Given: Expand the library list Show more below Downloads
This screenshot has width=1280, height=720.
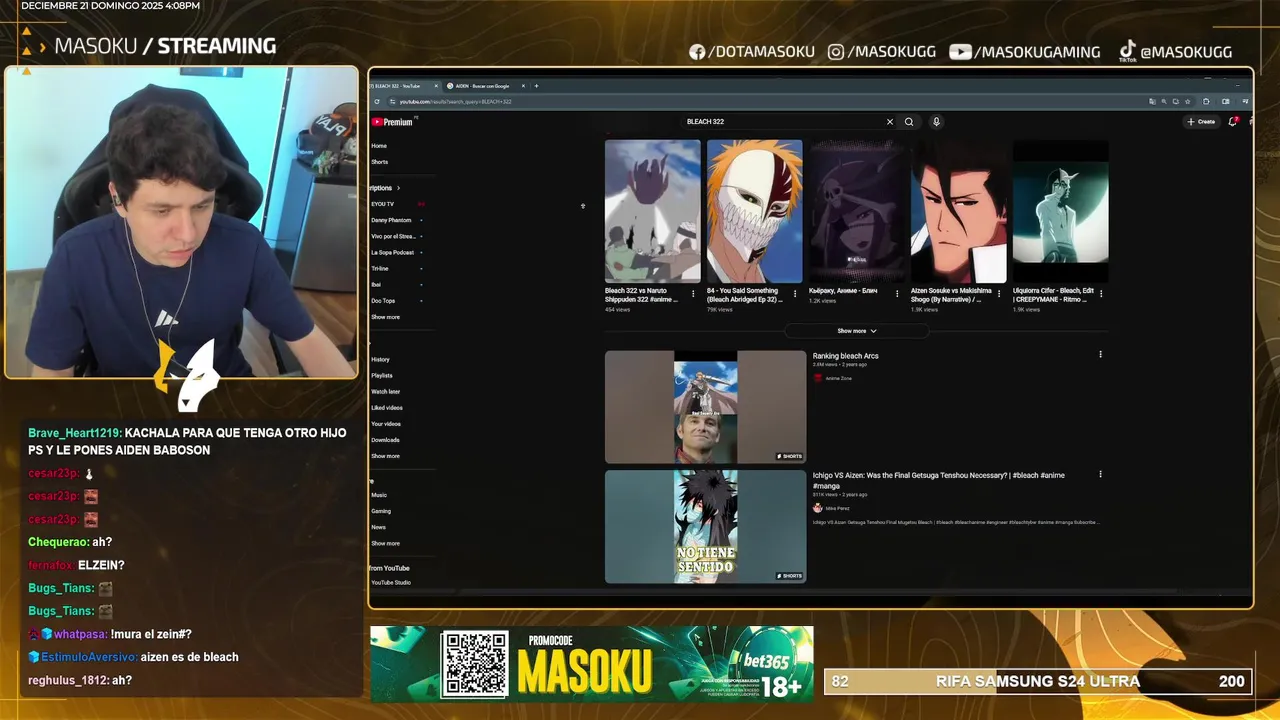Looking at the screenshot, I should tap(385, 456).
